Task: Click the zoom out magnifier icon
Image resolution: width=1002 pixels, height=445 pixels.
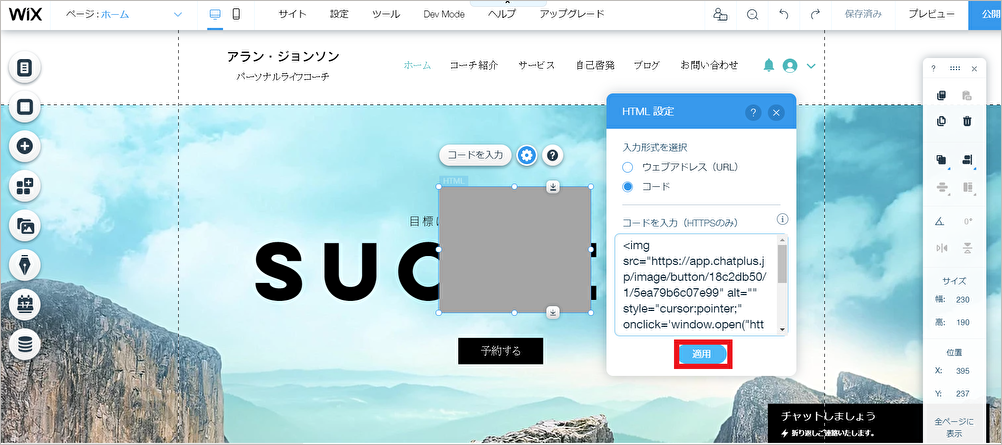Action: click(x=752, y=14)
